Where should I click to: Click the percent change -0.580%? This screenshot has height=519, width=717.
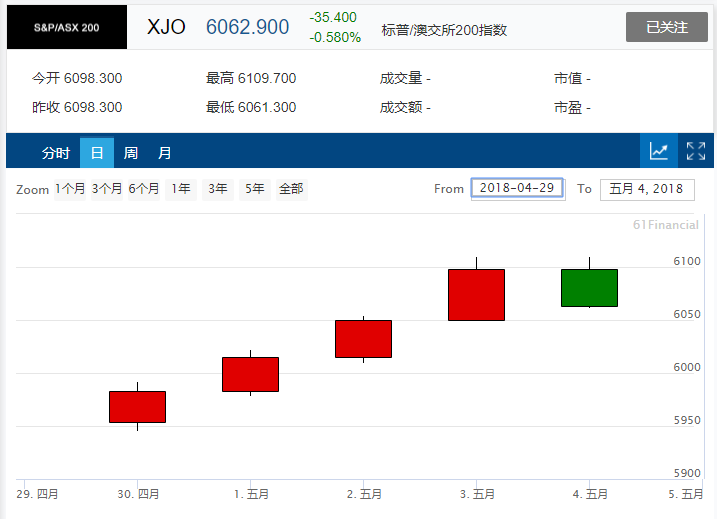(335, 37)
